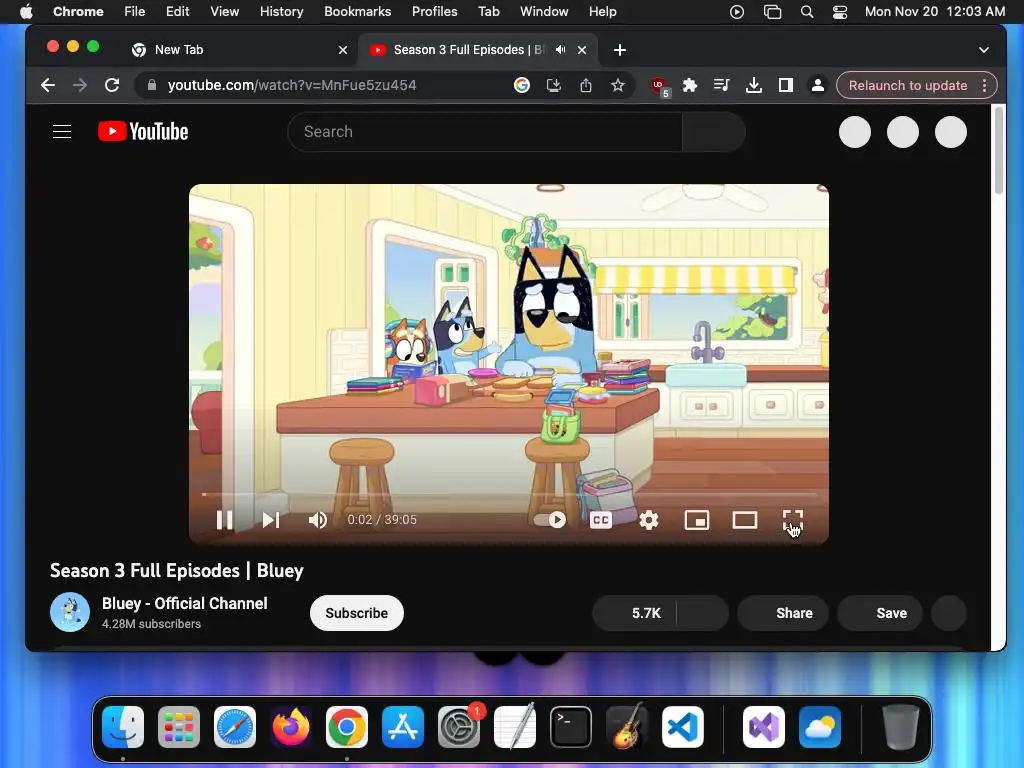
Task: Reload the YouTube page
Action: (x=112, y=86)
